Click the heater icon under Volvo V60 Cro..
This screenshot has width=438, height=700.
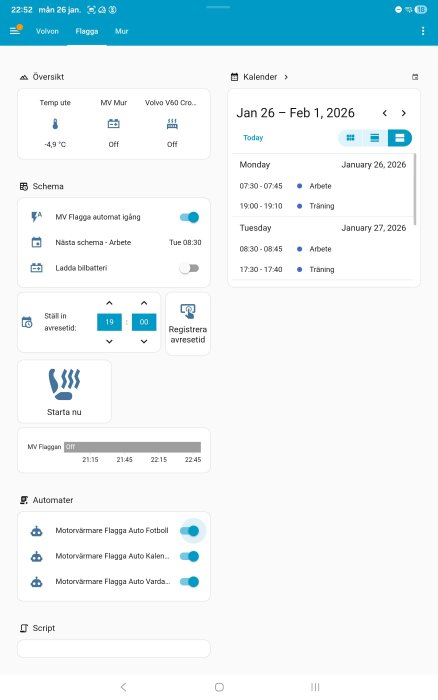pos(172,124)
